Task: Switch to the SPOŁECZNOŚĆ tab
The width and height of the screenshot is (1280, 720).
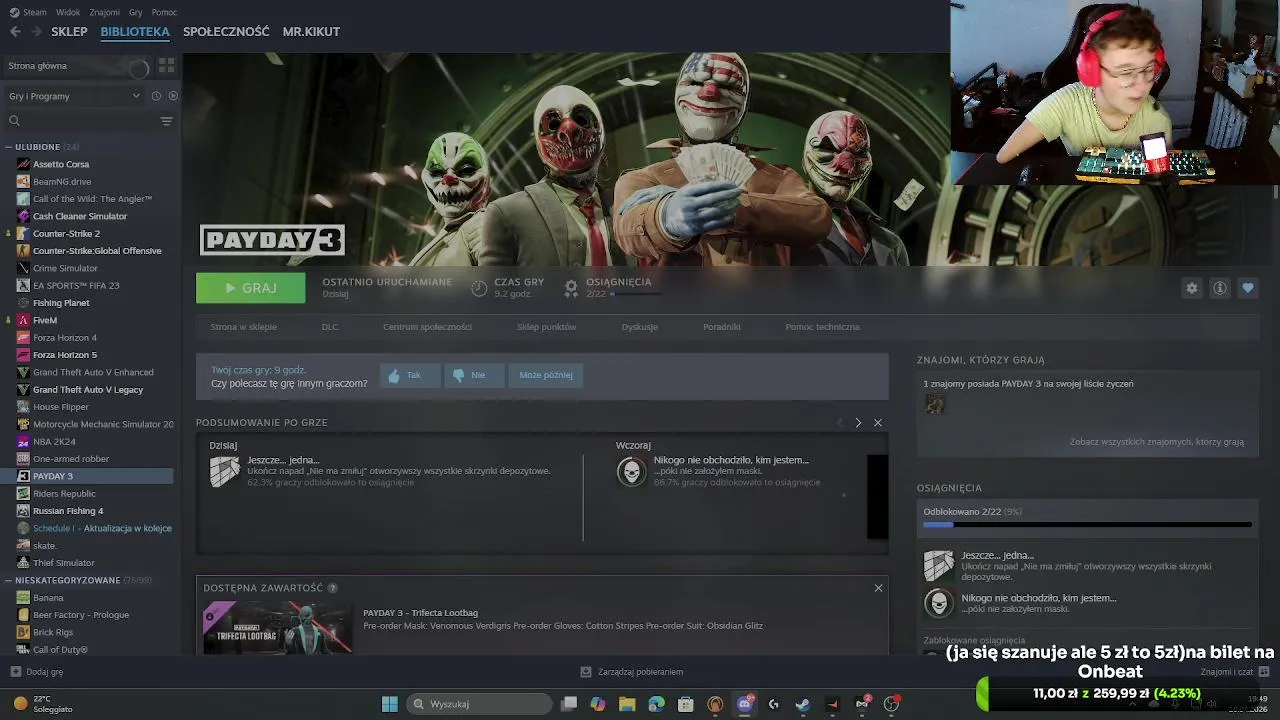Action: point(226,32)
